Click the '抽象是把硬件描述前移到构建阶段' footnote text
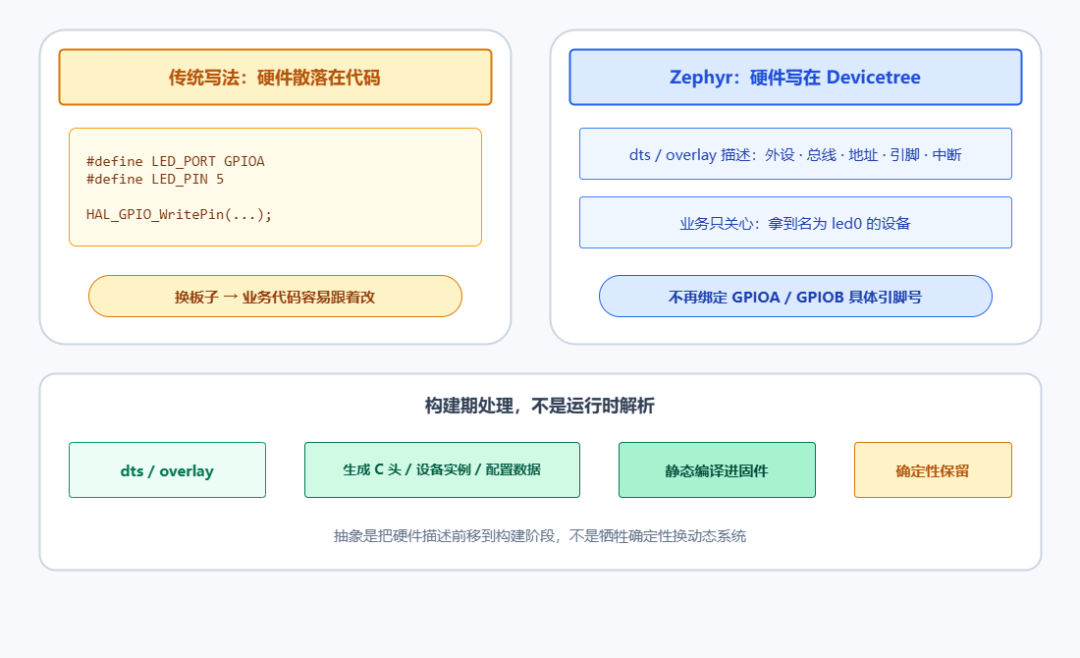The image size is (1080, 658). pyautogui.click(x=445, y=536)
